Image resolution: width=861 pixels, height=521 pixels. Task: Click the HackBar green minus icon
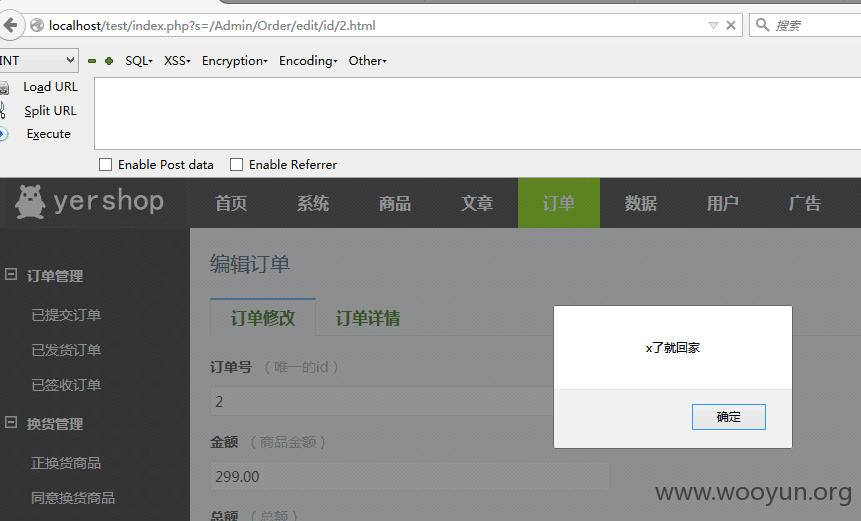[92, 61]
